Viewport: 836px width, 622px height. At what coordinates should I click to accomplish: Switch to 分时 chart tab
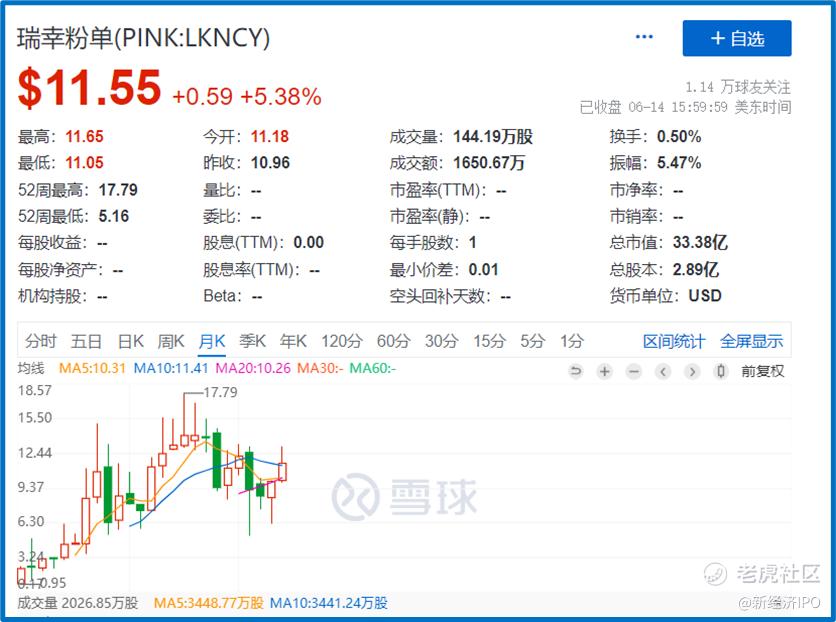pyautogui.click(x=41, y=341)
